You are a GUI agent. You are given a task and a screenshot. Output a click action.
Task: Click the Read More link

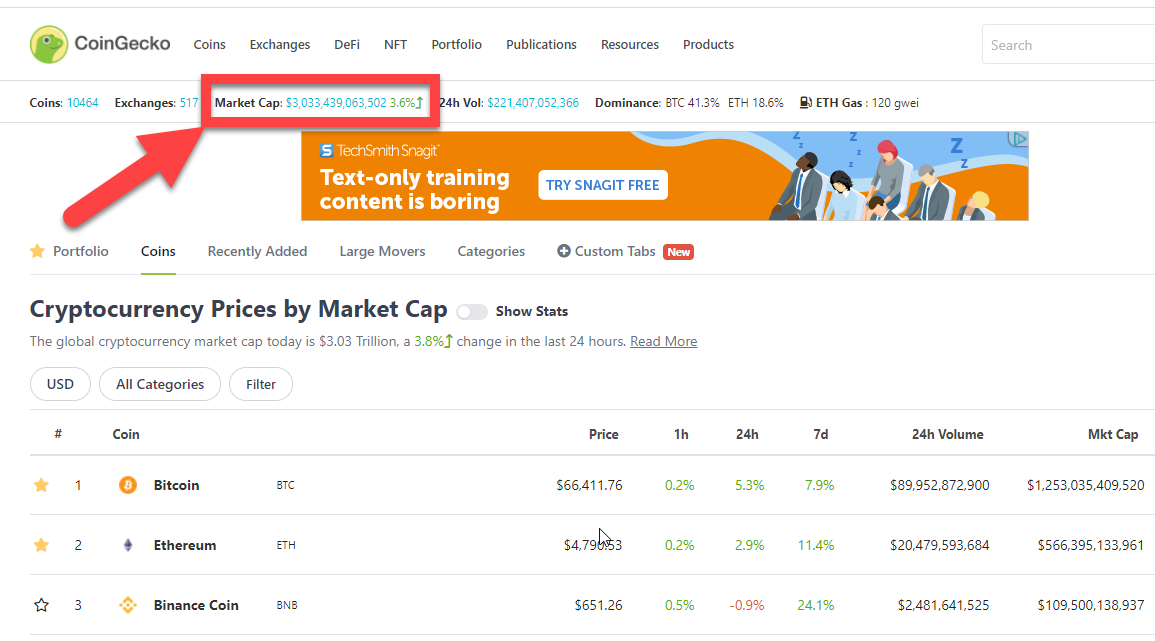point(664,341)
